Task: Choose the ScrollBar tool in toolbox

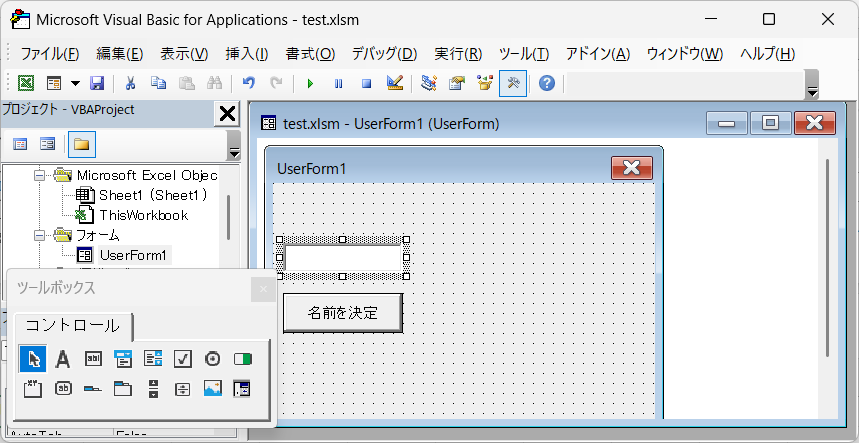Action: click(153, 389)
